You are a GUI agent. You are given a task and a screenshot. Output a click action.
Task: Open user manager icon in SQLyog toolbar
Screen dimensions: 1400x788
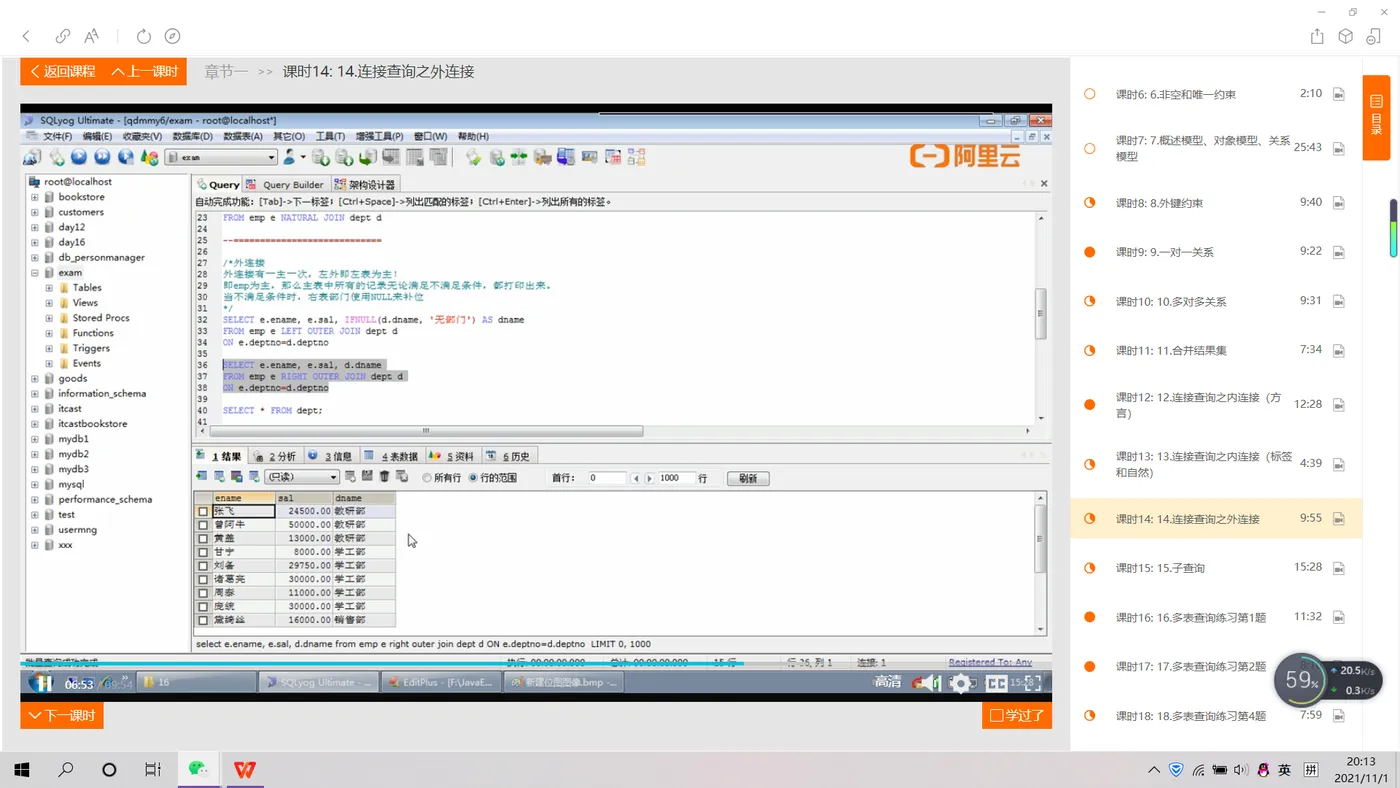pos(292,157)
